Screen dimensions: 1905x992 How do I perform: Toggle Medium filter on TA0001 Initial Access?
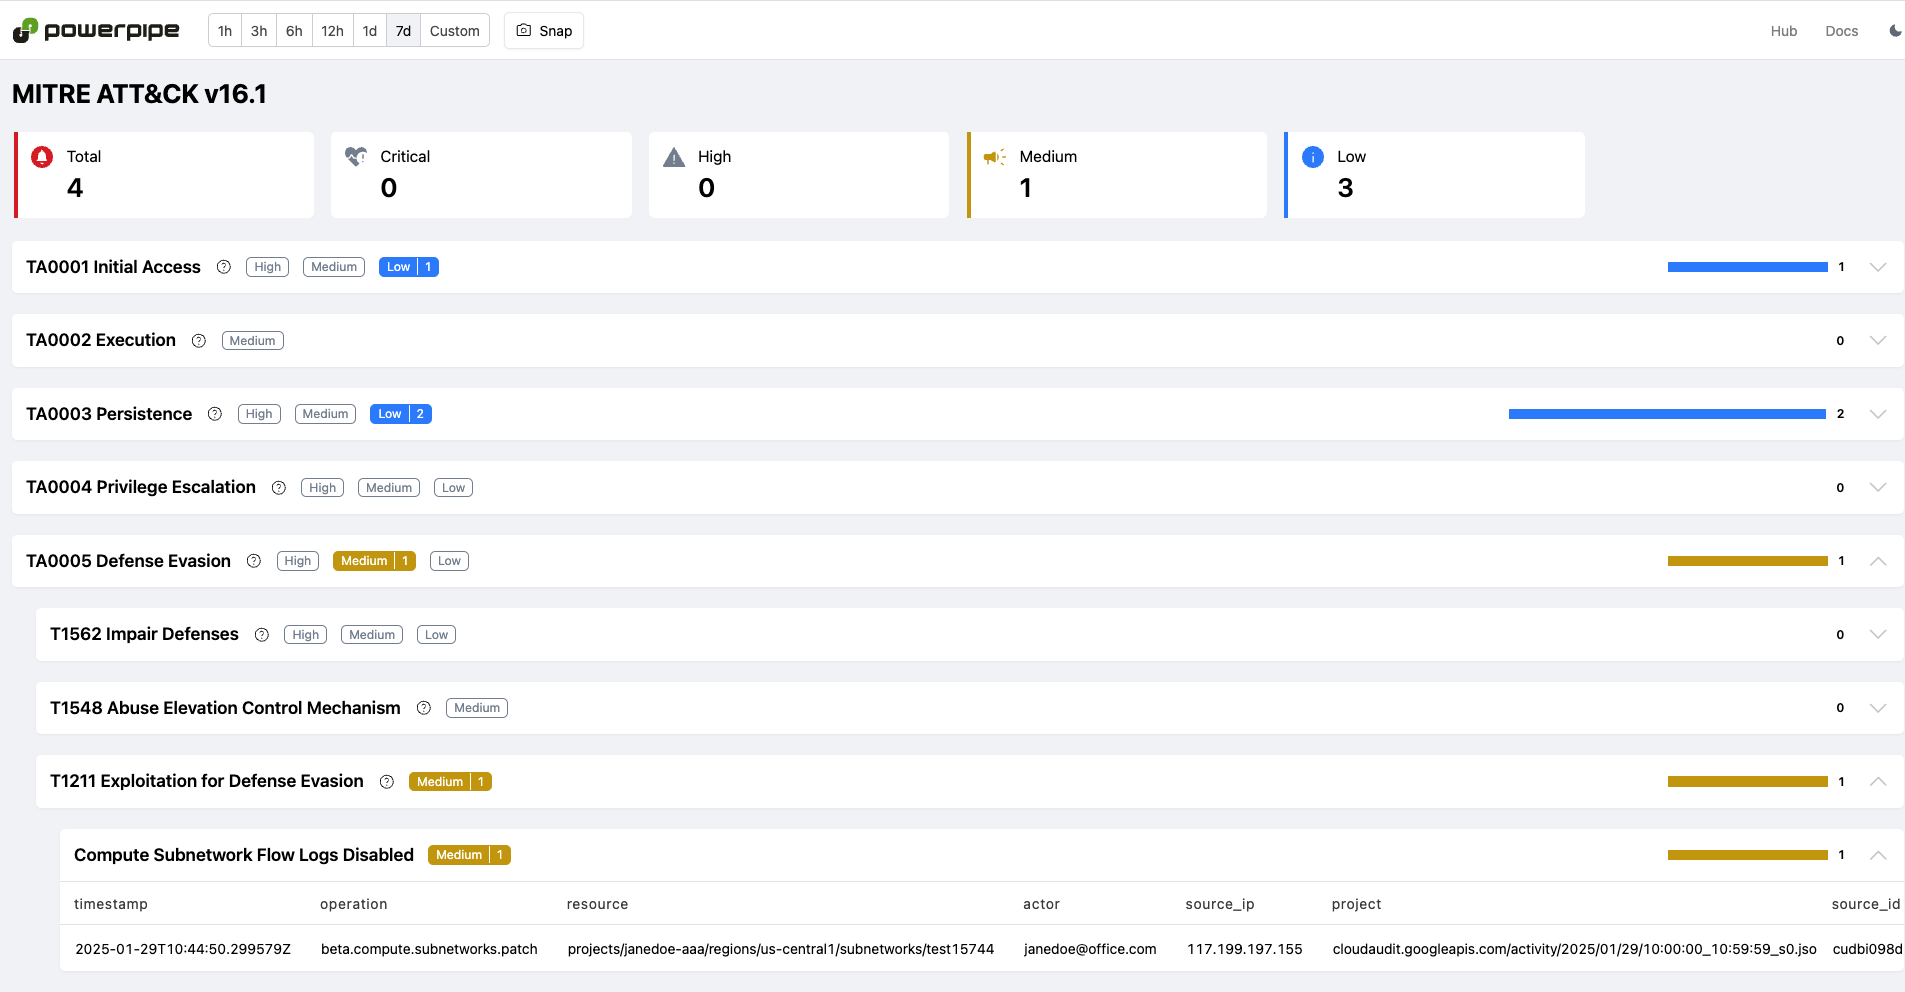(334, 267)
